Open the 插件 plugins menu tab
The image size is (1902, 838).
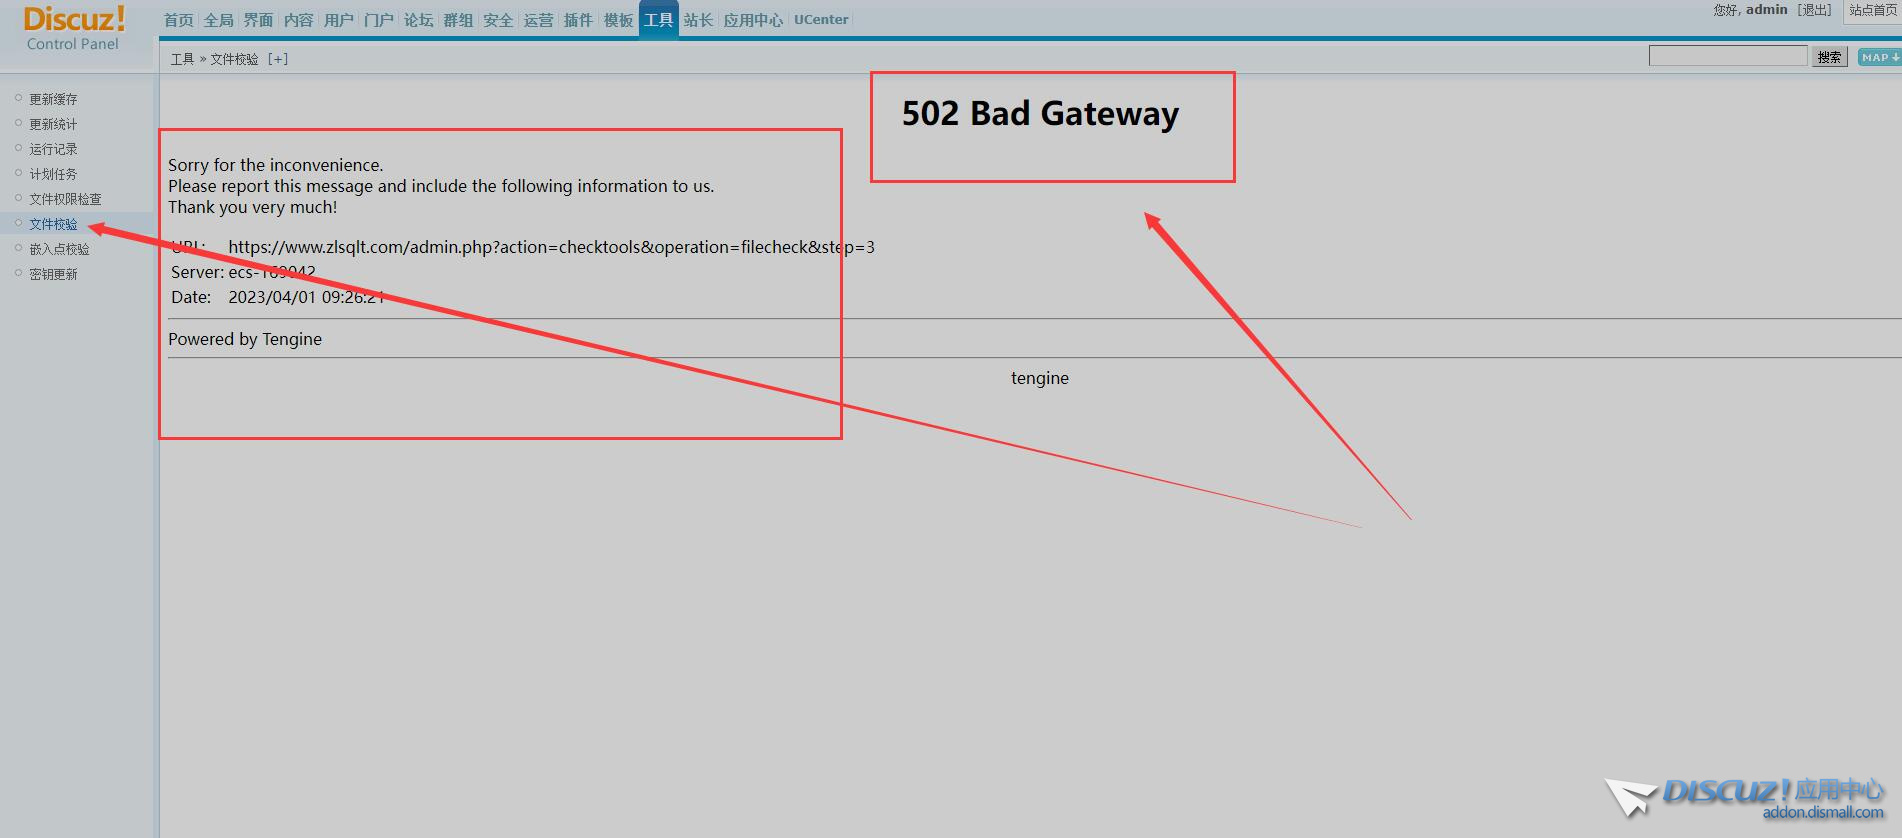pos(578,20)
